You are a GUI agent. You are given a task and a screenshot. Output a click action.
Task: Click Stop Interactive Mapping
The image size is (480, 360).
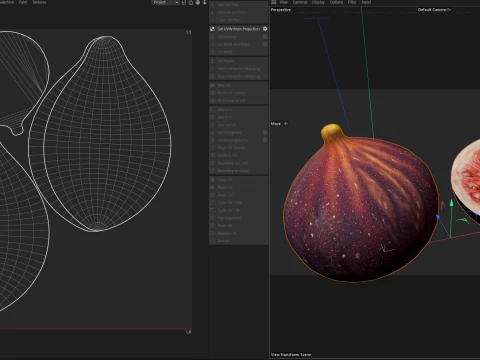239,76
